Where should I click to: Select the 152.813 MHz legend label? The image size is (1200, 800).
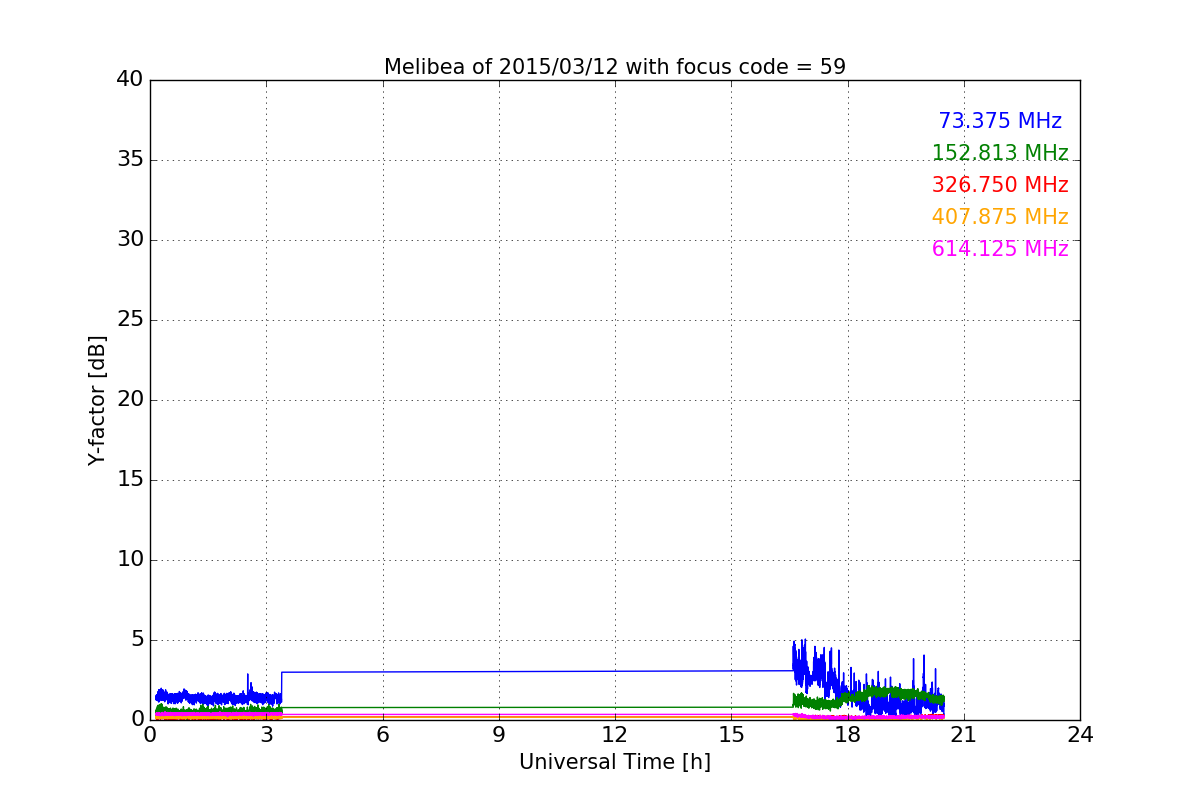pyautogui.click(x=1000, y=153)
